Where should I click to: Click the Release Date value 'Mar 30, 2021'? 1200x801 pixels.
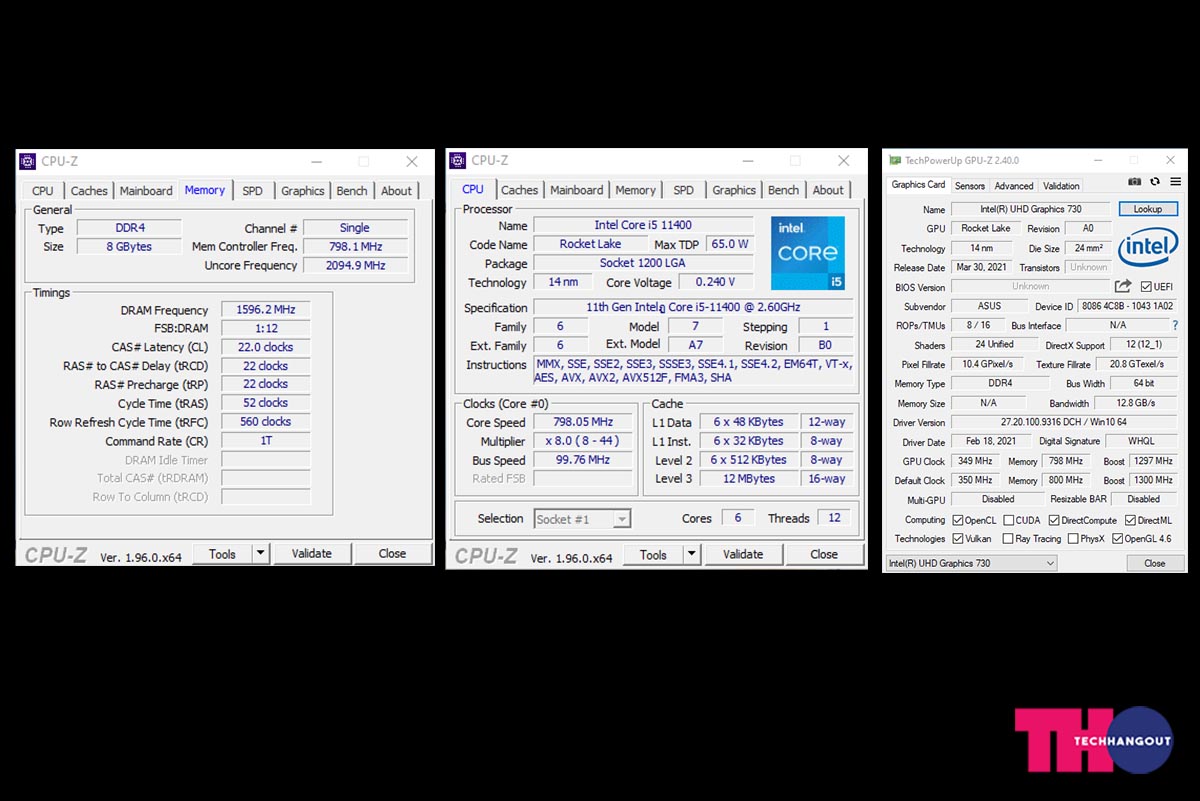(x=980, y=268)
